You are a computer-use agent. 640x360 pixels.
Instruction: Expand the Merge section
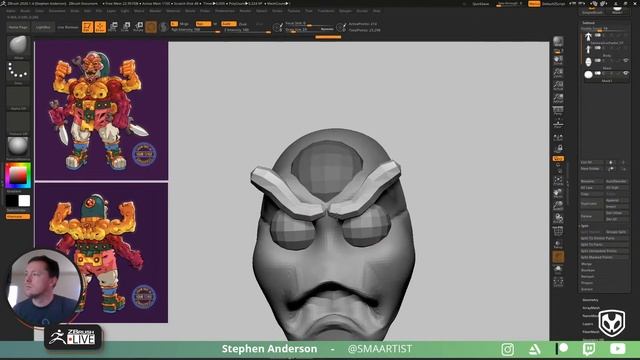tap(586, 264)
